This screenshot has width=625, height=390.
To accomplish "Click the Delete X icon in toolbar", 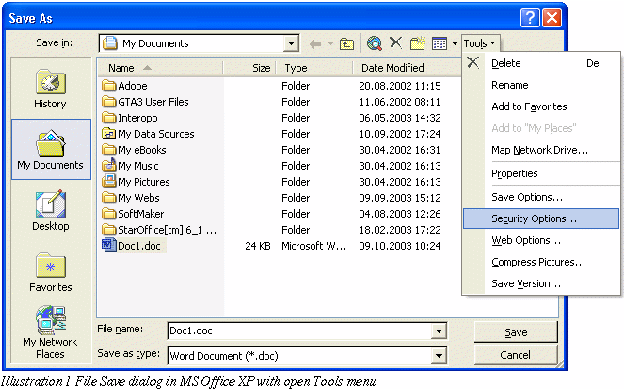I will pyautogui.click(x=396, y=42).
